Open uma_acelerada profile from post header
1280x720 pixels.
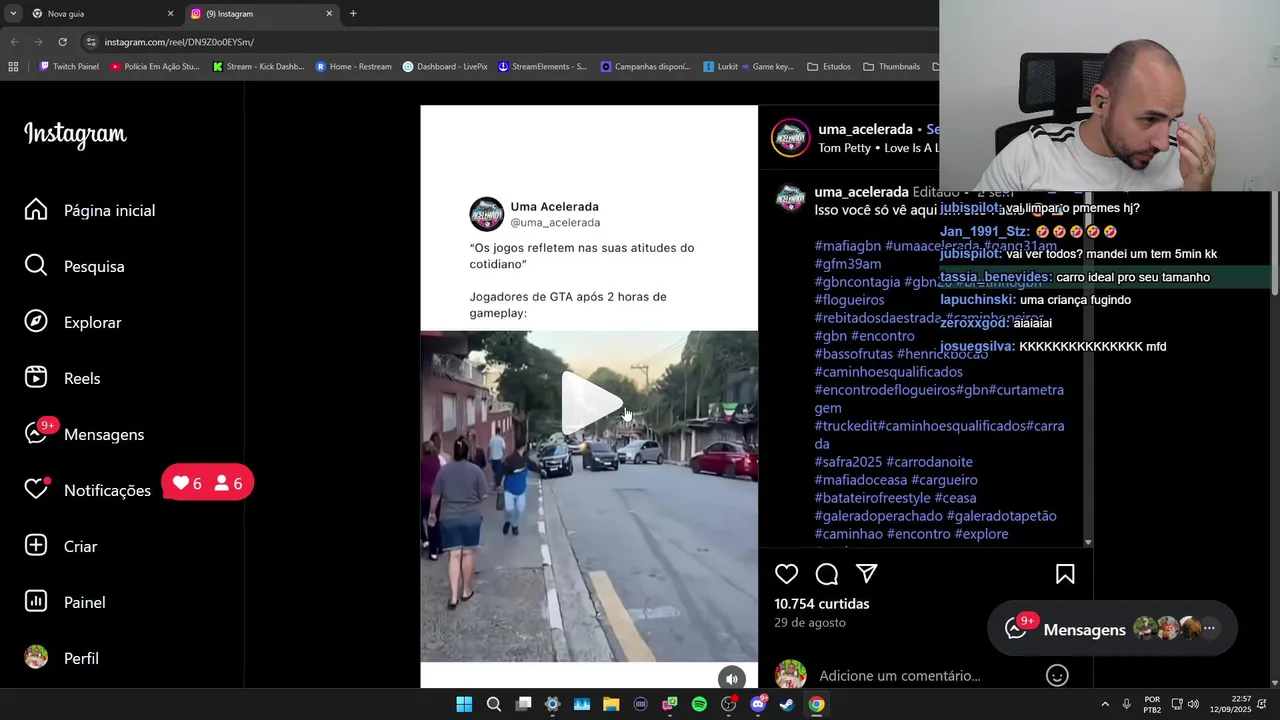[865, 129]
